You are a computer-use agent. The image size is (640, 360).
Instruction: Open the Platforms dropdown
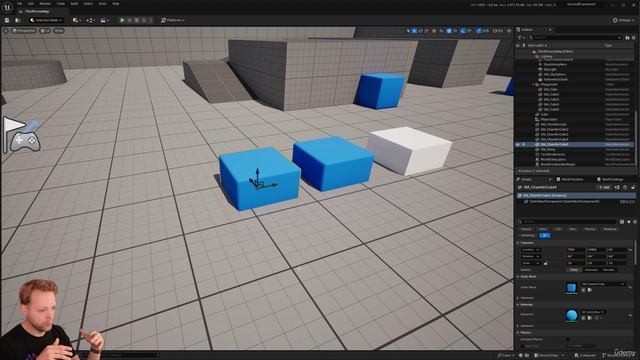(173, 20)
